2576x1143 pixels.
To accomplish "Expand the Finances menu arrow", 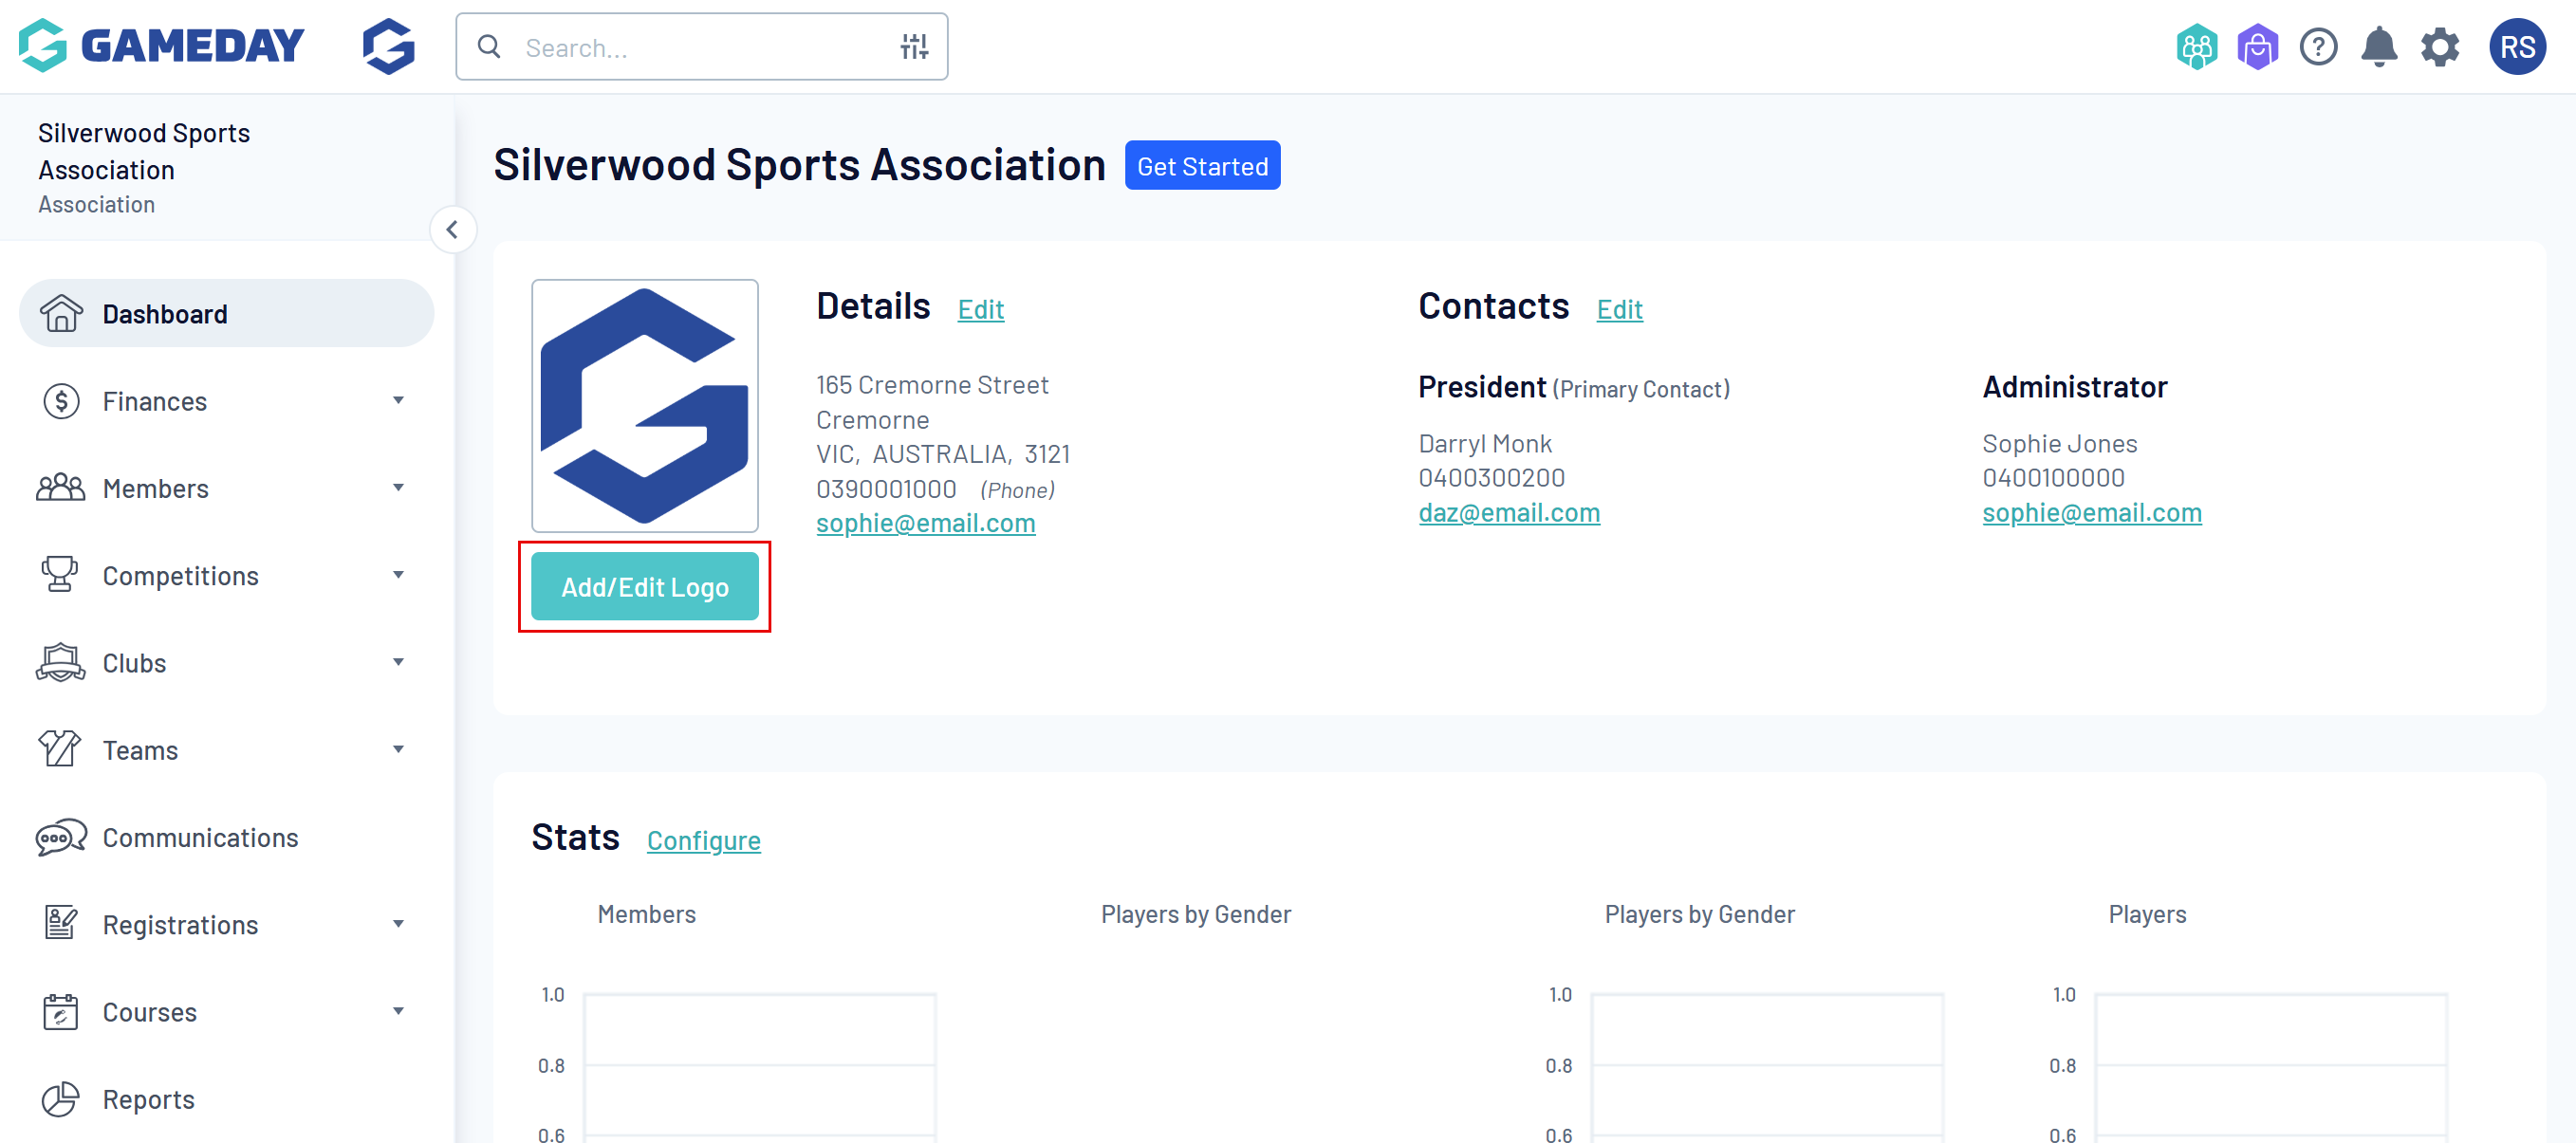I will pos(398,401).
